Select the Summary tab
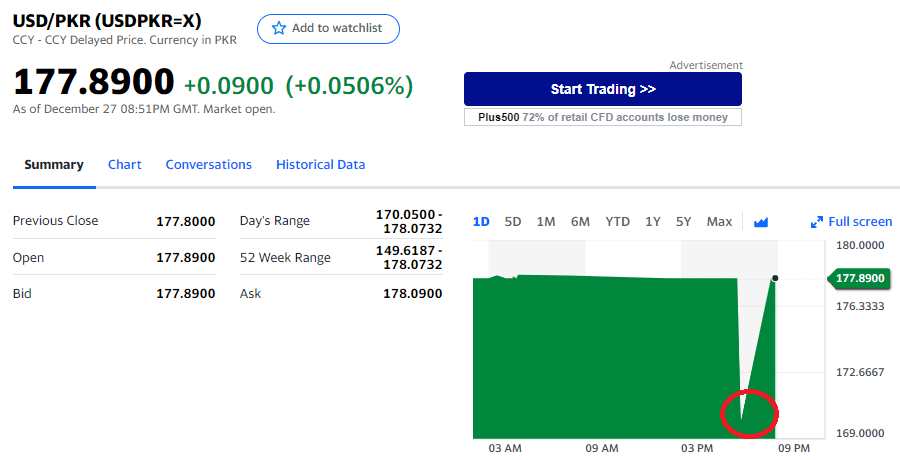 tap(54, 165)
